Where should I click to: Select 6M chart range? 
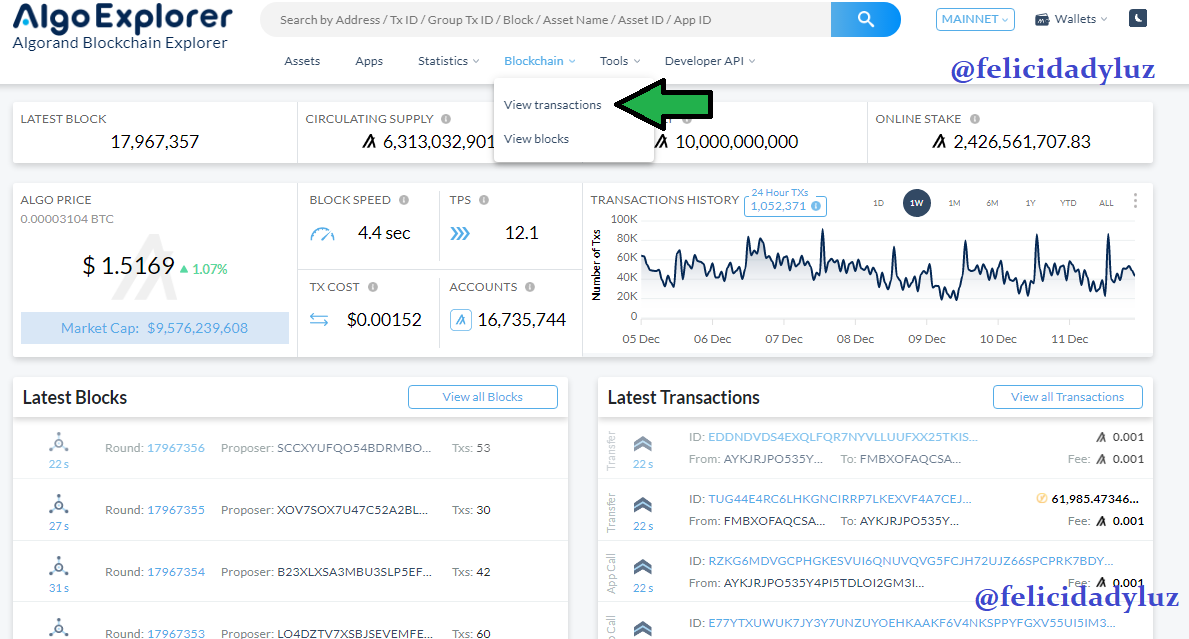(x=992, y=203)
